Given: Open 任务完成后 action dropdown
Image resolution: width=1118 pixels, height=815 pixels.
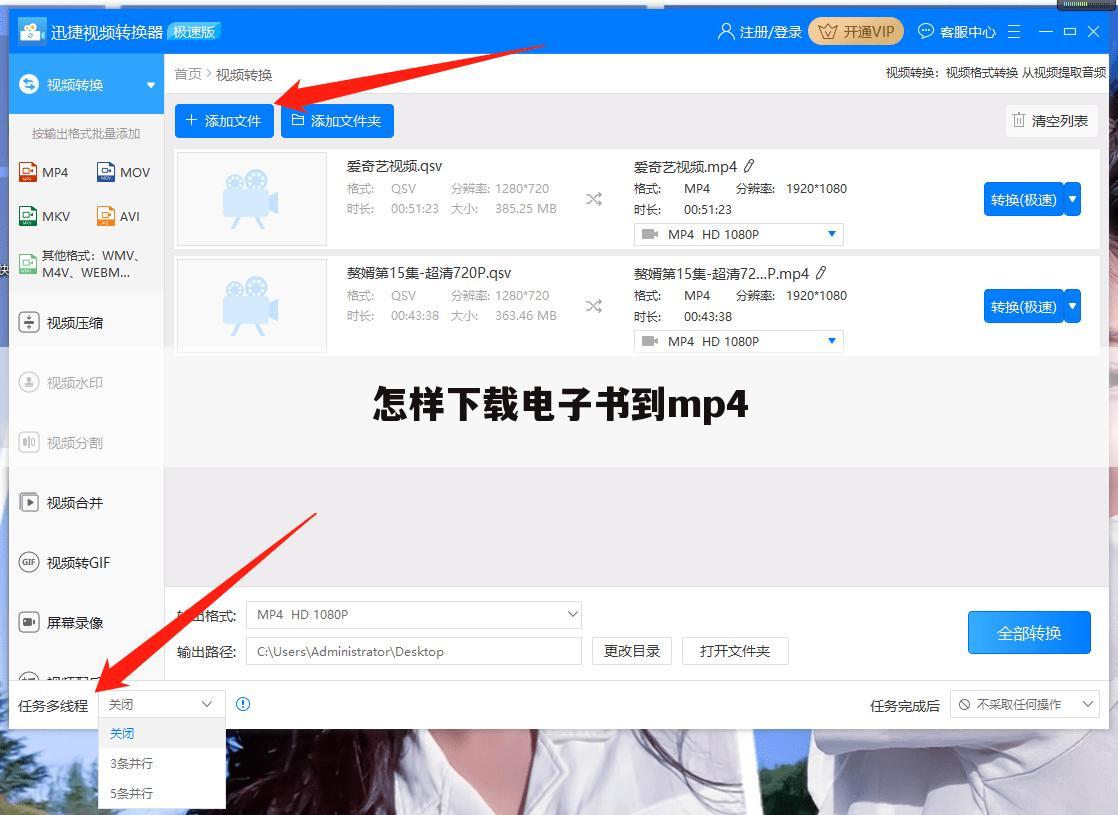Looking at the screenshot, I should click(1025, 704).
